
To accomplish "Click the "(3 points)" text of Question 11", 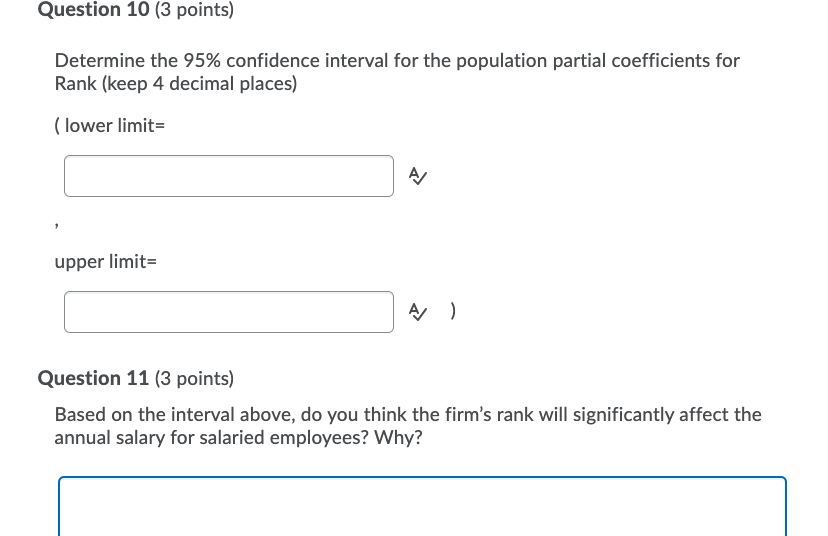I will tap(194, 378).
